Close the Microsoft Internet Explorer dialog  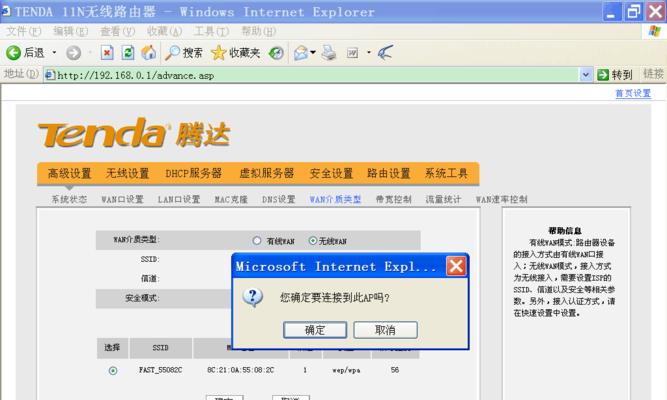456,266
